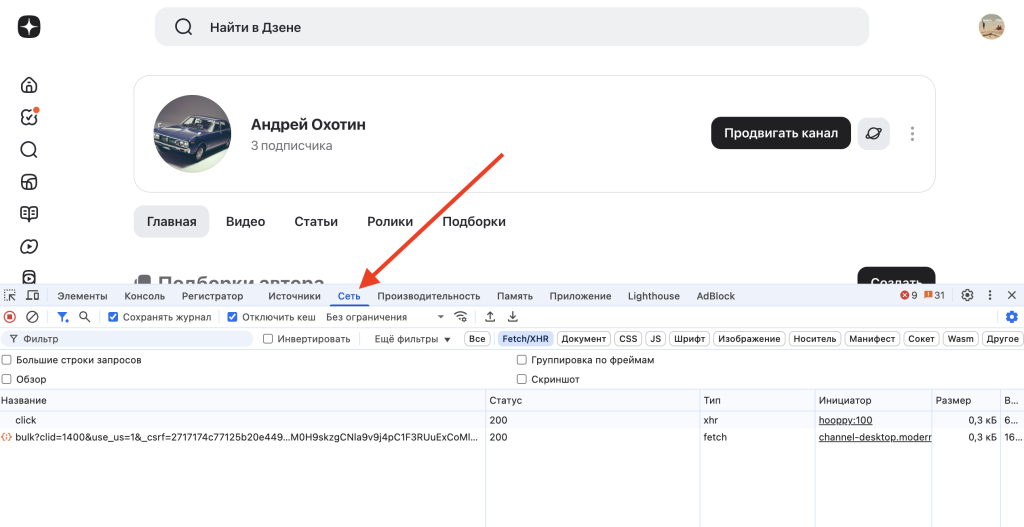Switch to the Консоль tab
1024x527 pixels.
[144, 296]
